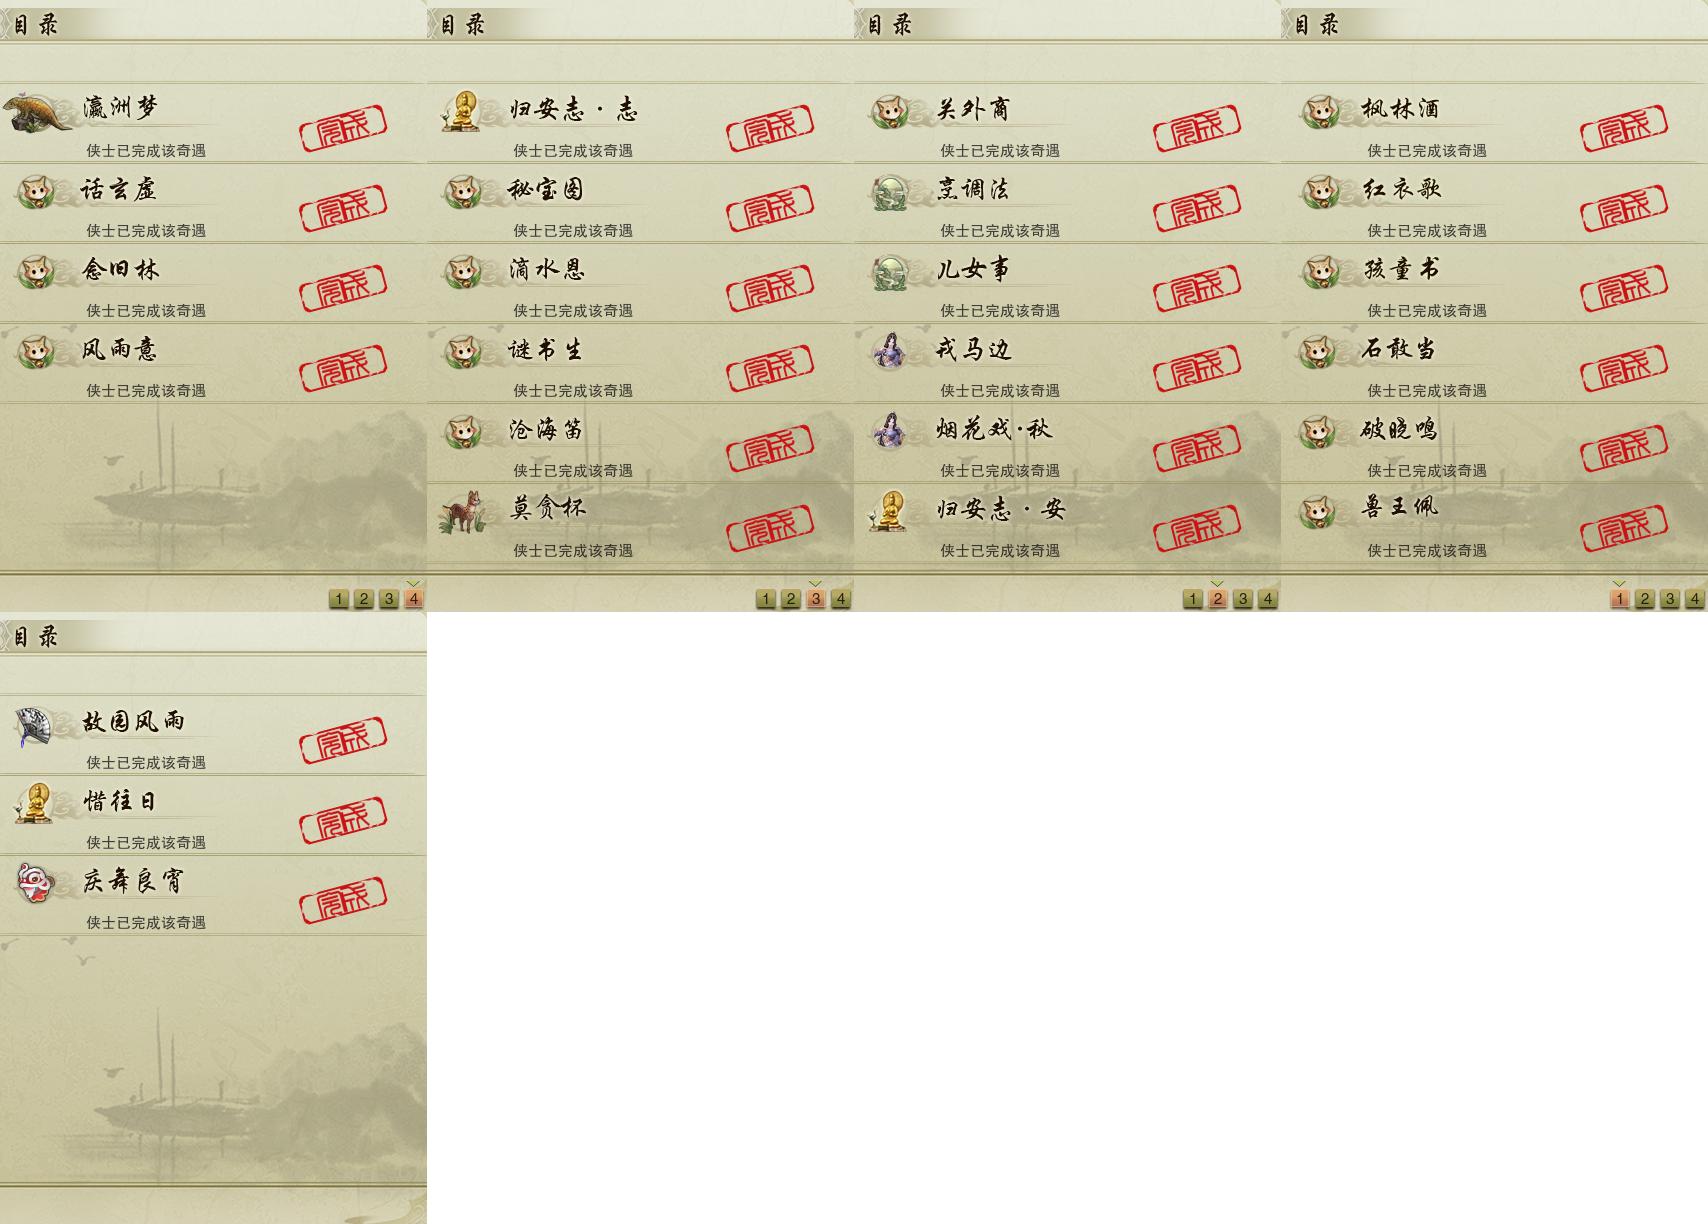Select the 沧海笛 entry title
The width and height of the screenshot is (1708, 1224).
click(546, 430)
